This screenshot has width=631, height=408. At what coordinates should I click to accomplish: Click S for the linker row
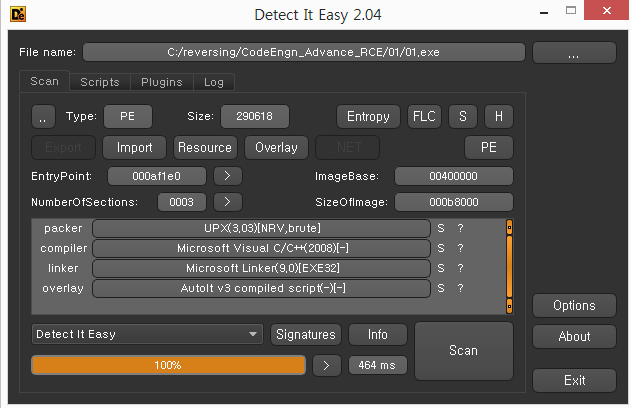[441, 268]
